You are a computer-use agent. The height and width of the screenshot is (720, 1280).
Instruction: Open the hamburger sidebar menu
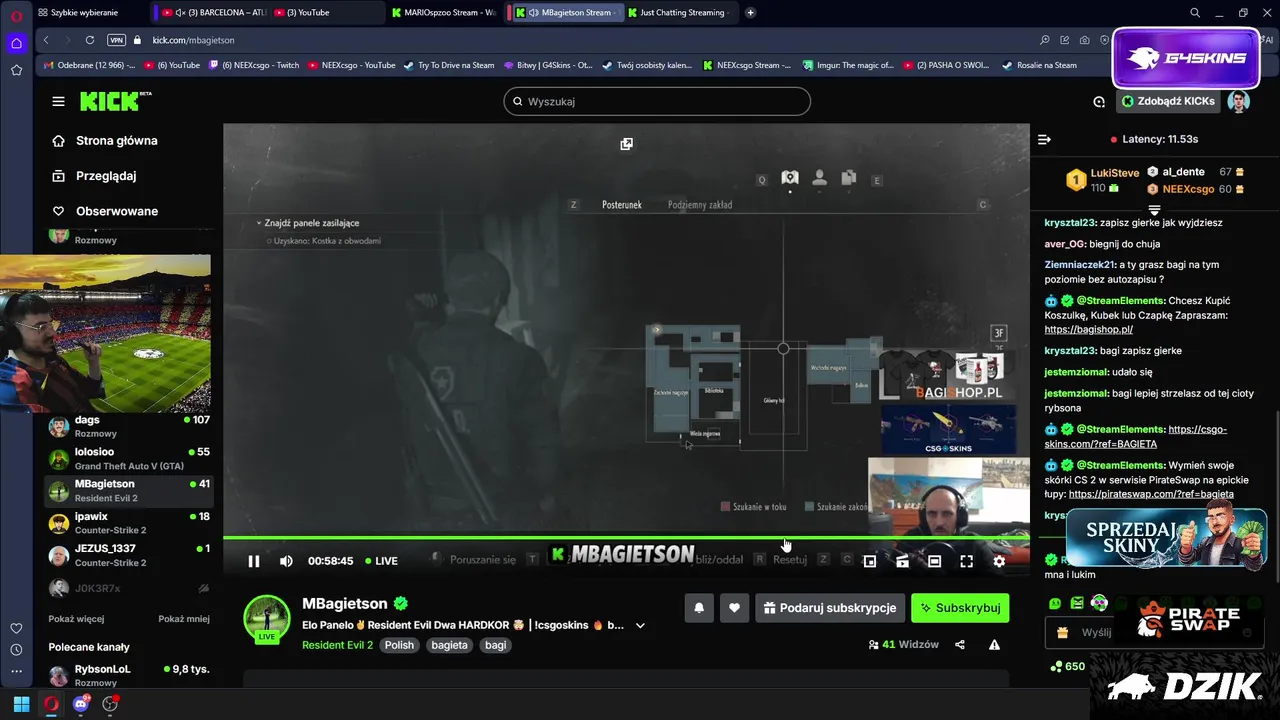58,101
